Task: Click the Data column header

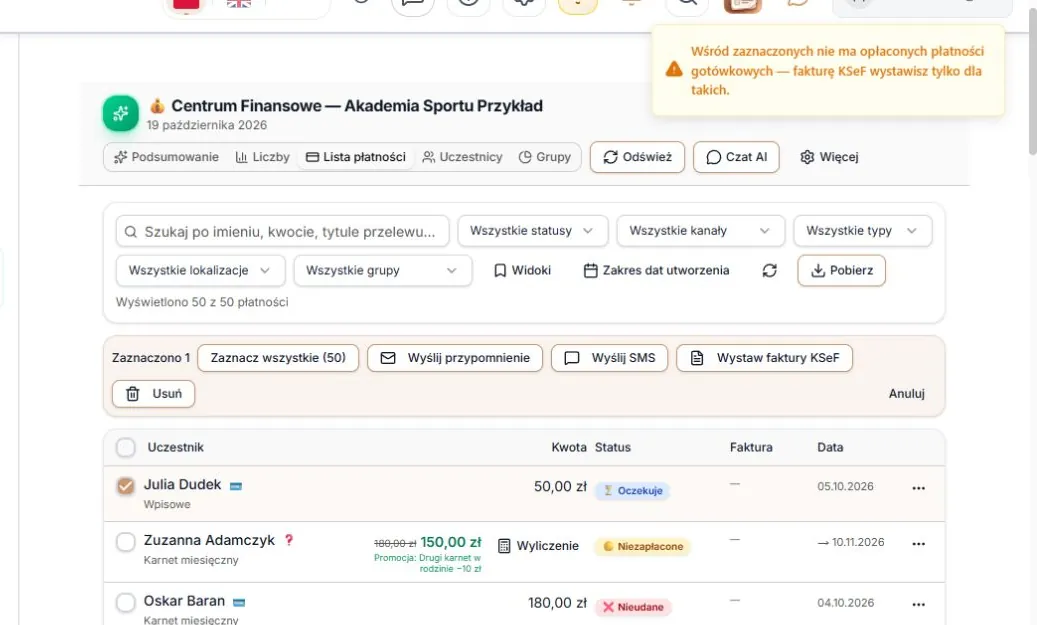Action: pos(830,448)
